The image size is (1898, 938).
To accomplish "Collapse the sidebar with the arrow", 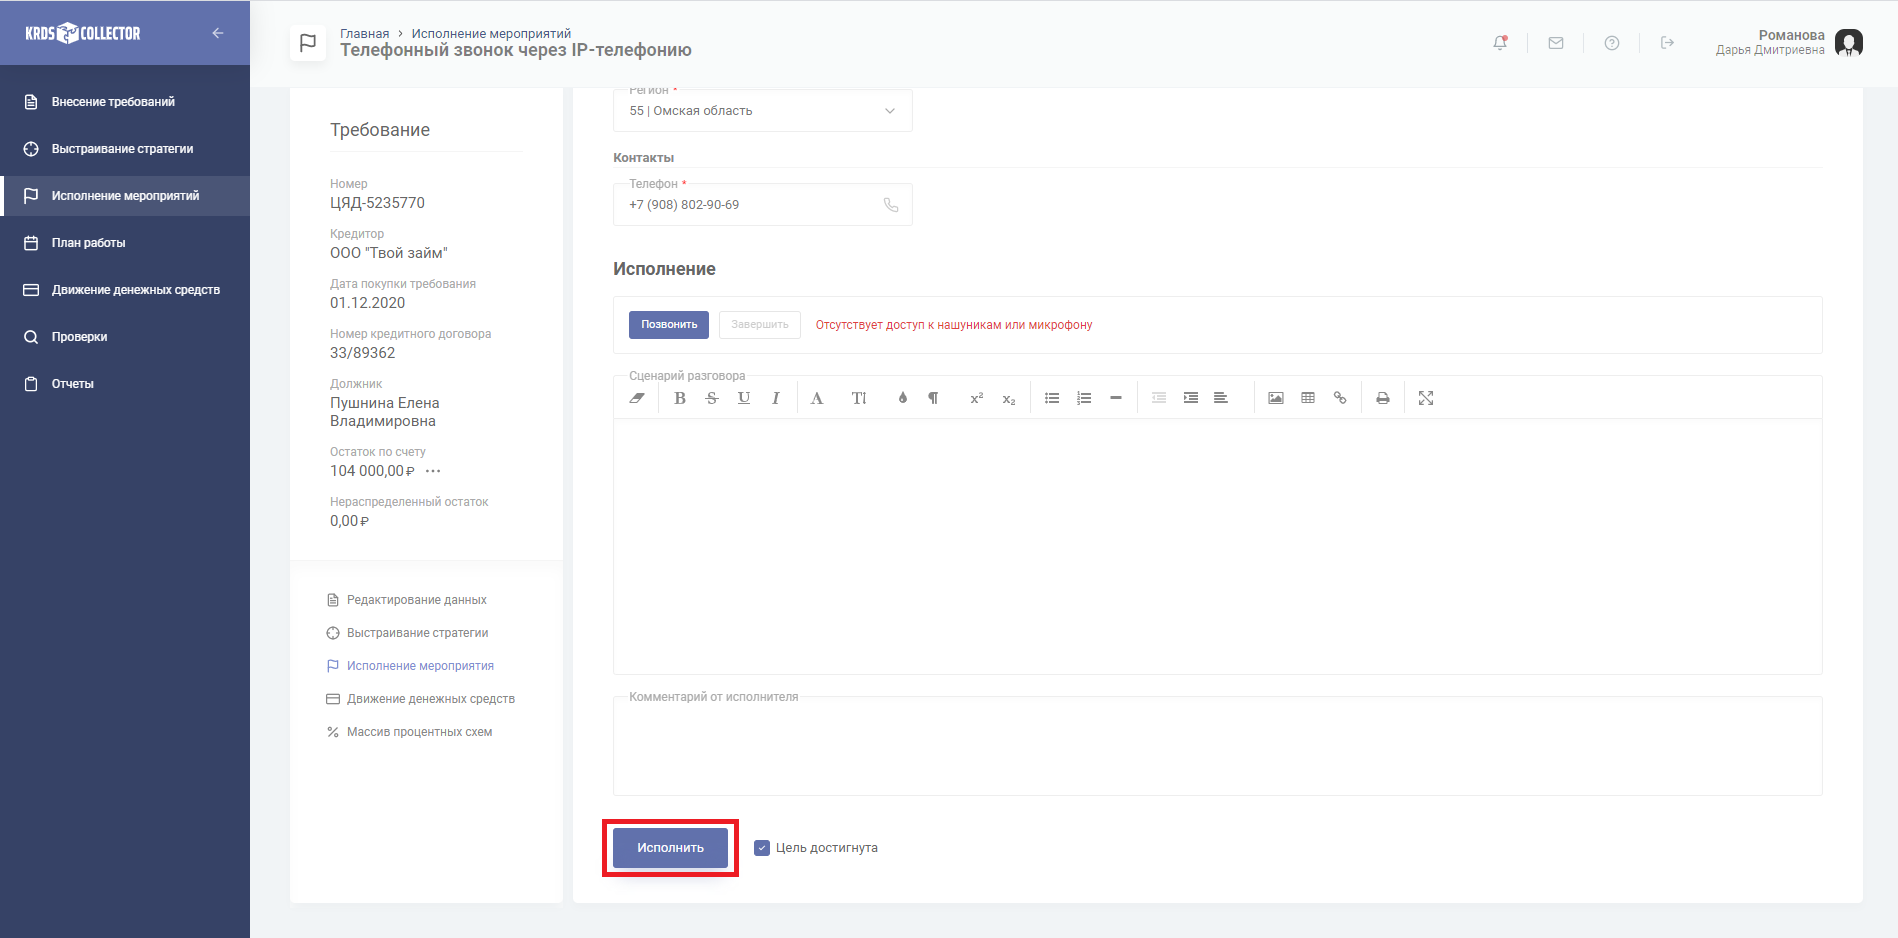I will (218, 33).
